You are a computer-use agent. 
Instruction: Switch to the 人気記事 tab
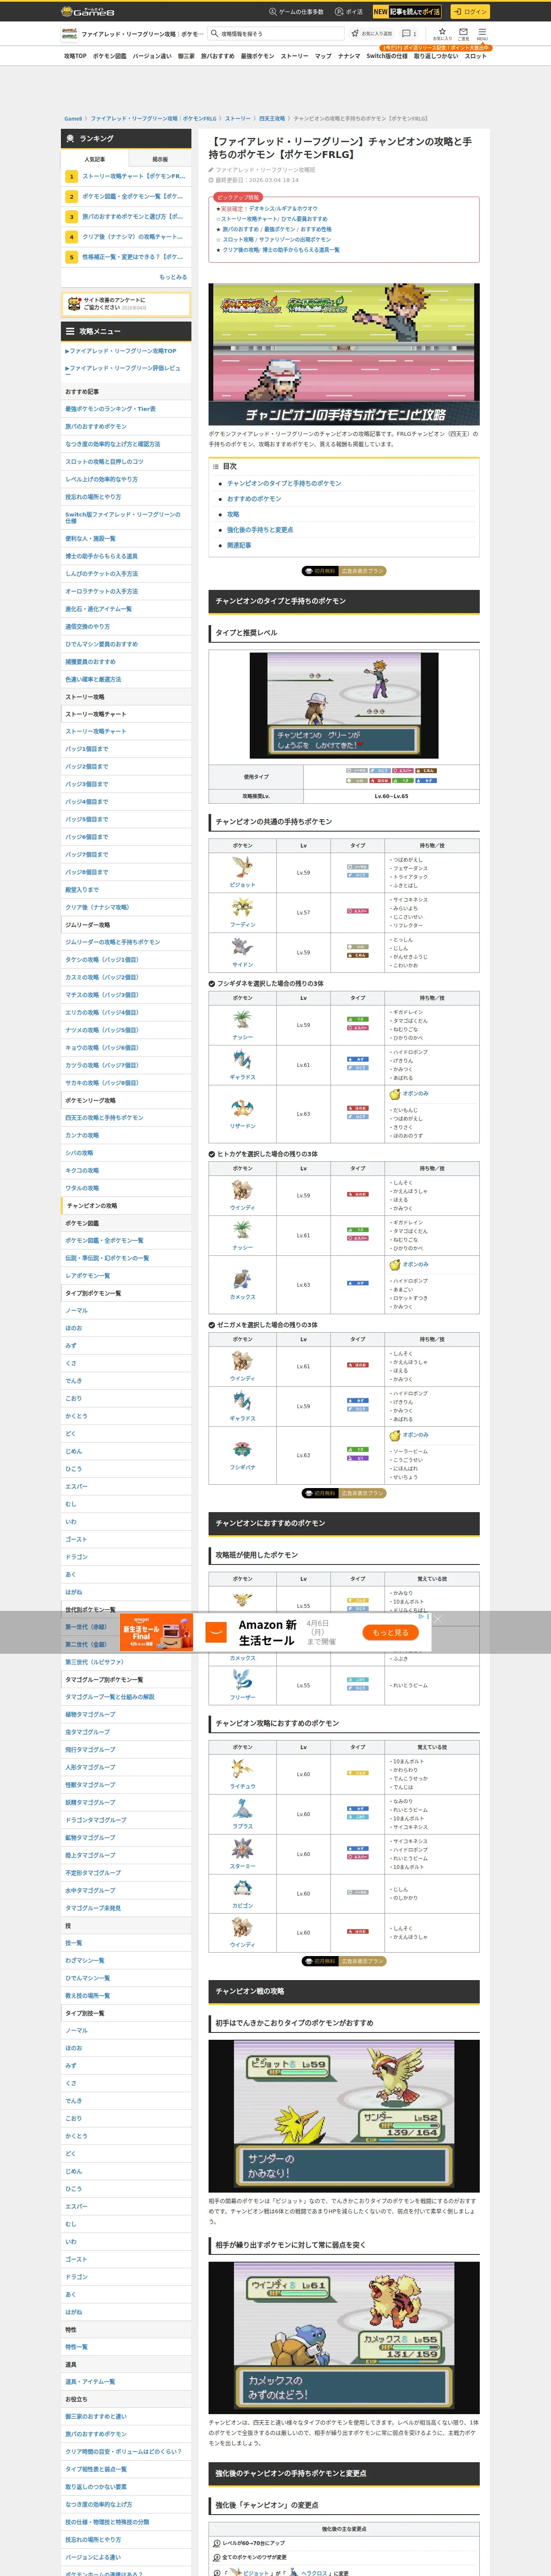coord(95,159)
